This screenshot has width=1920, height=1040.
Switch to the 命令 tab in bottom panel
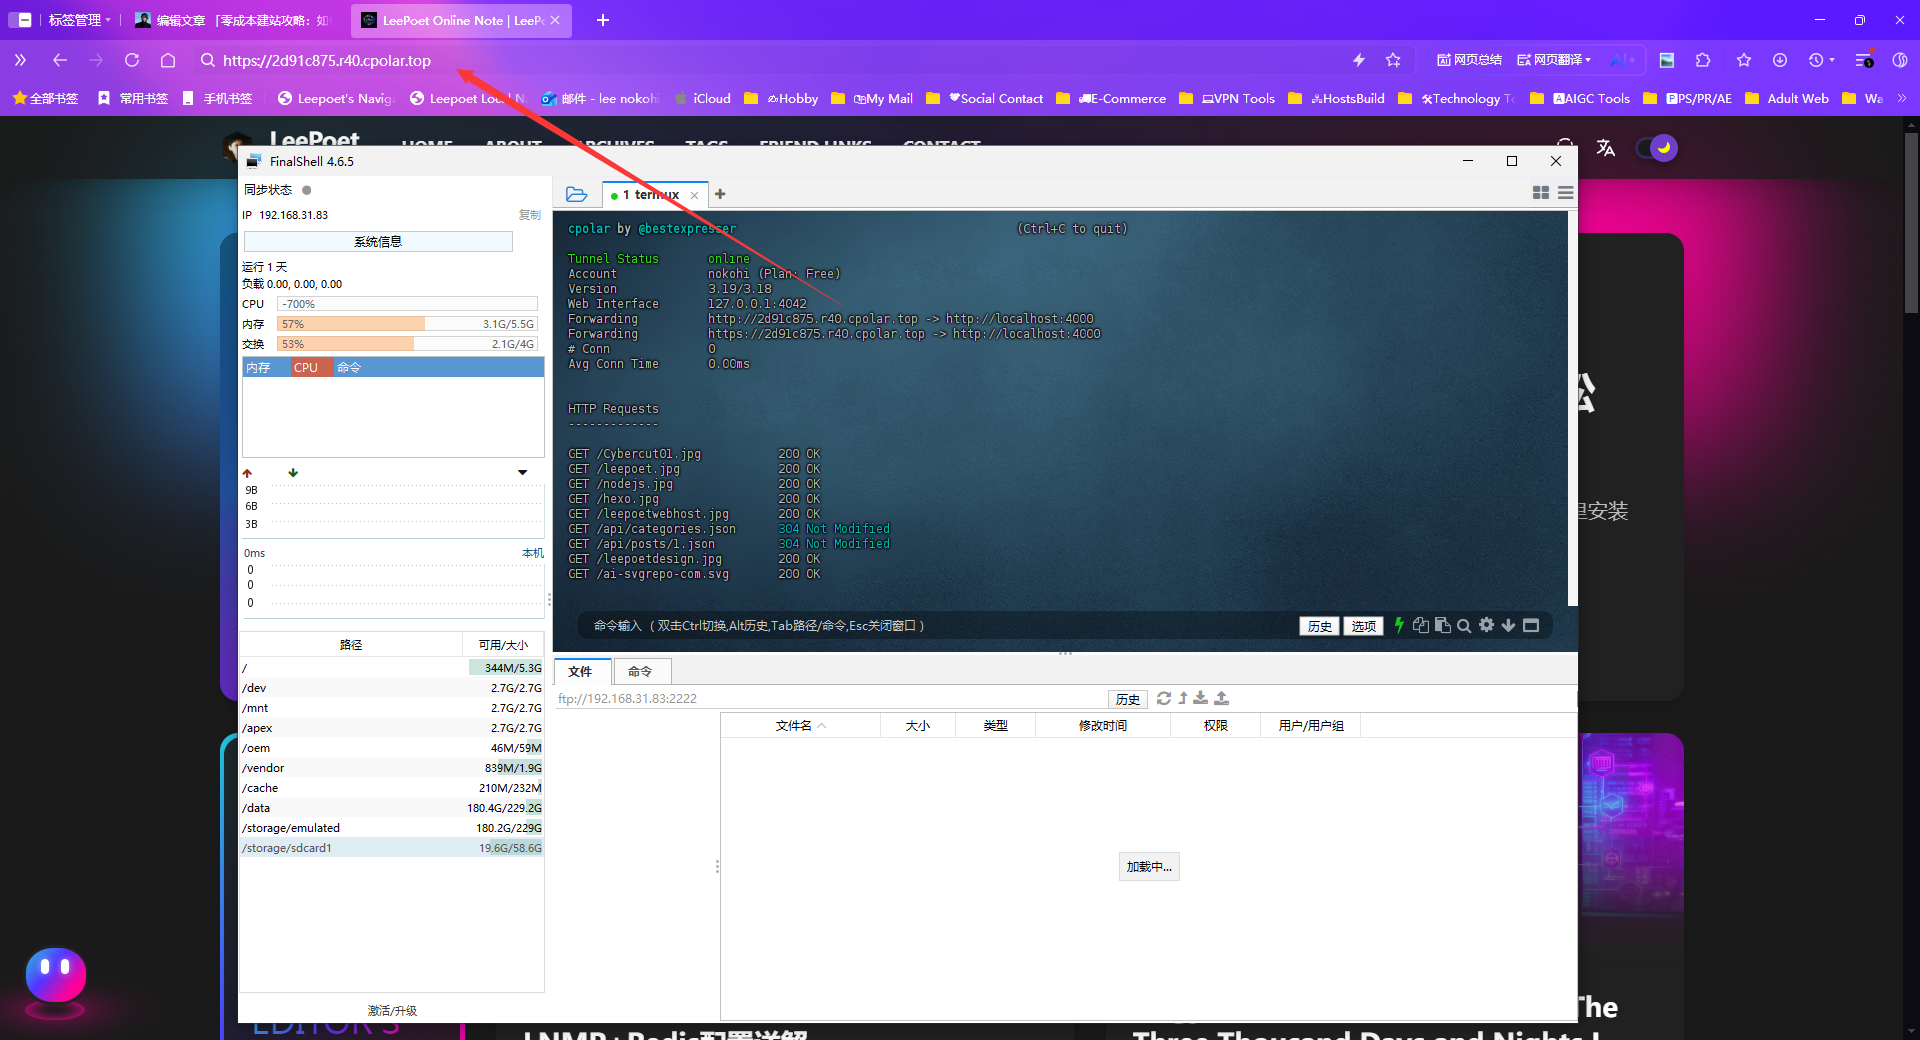640,671
